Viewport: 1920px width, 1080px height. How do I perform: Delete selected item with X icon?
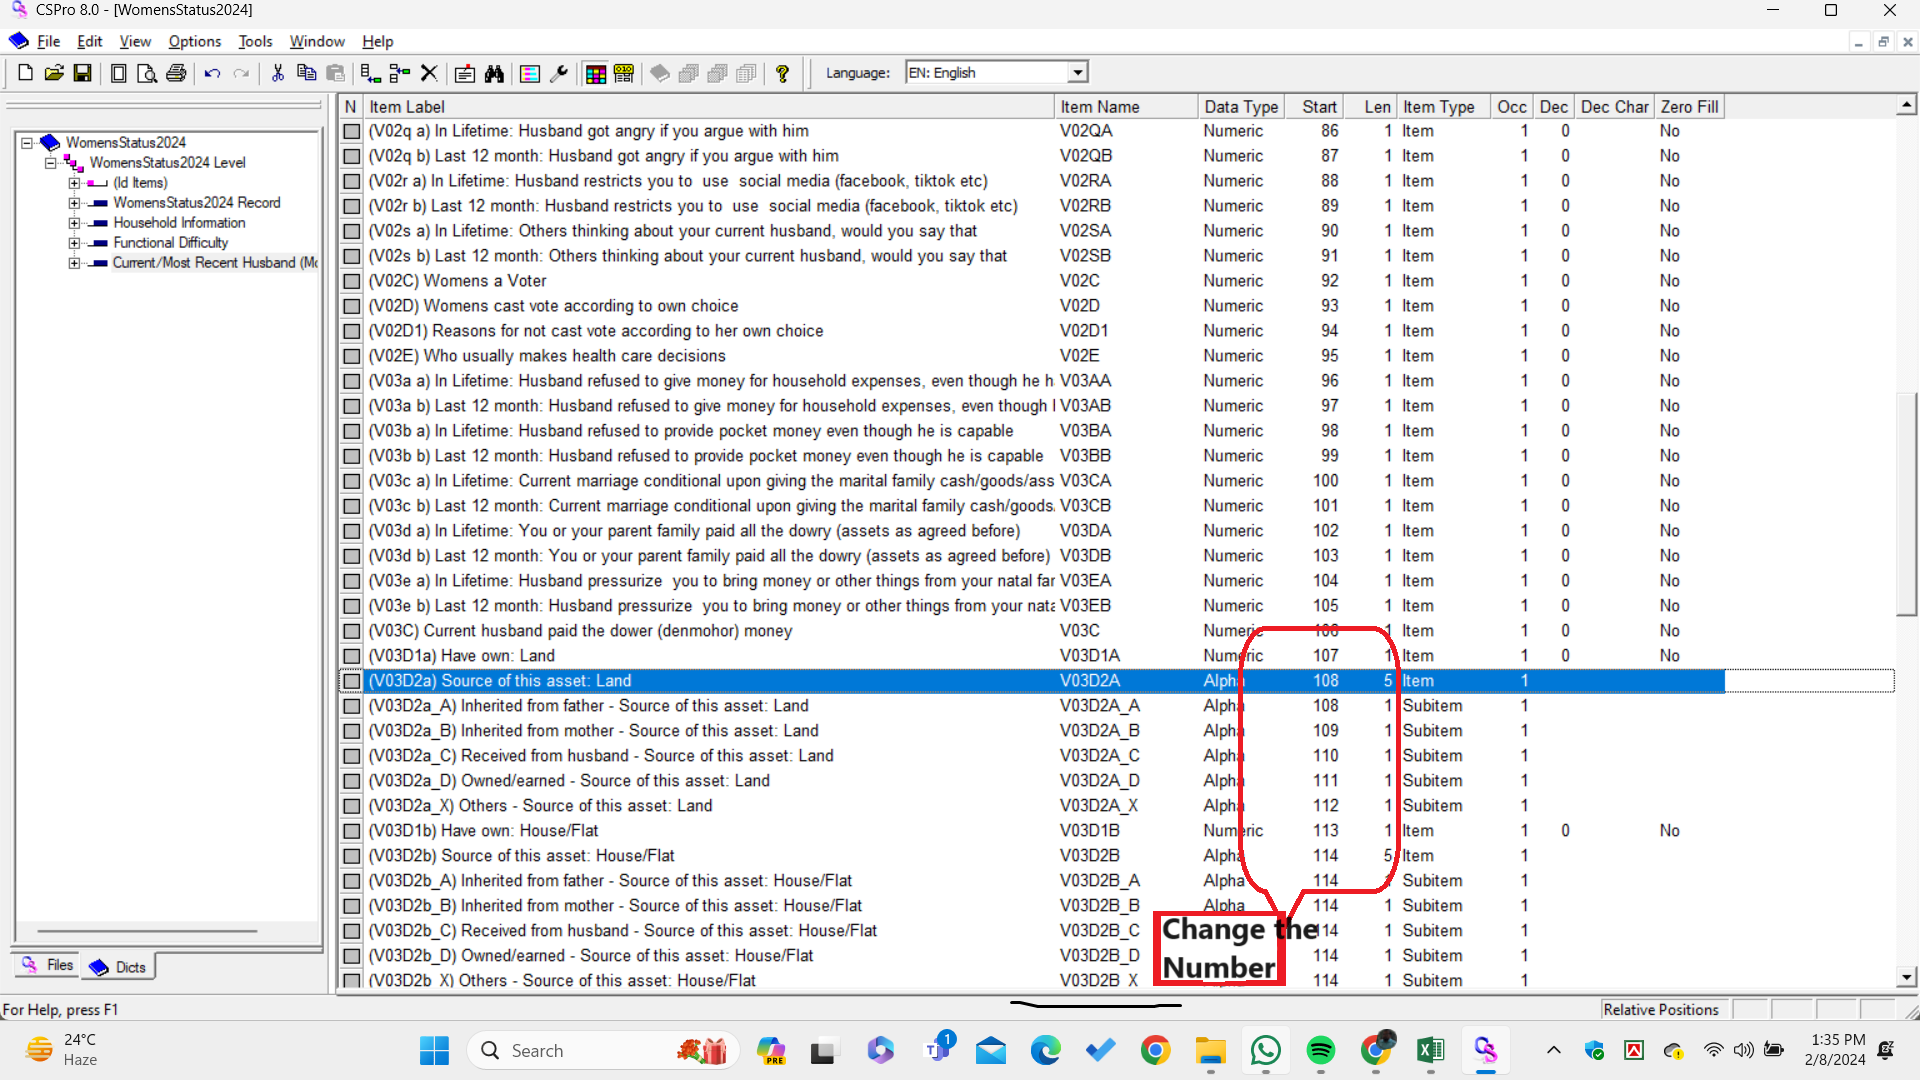click(429, 73)
